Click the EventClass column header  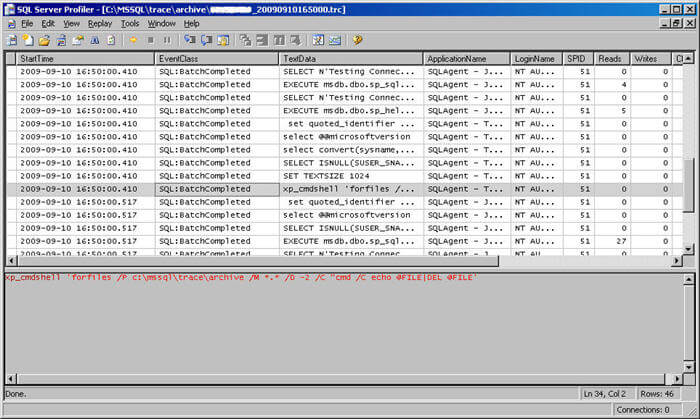(x=217, y=58)
